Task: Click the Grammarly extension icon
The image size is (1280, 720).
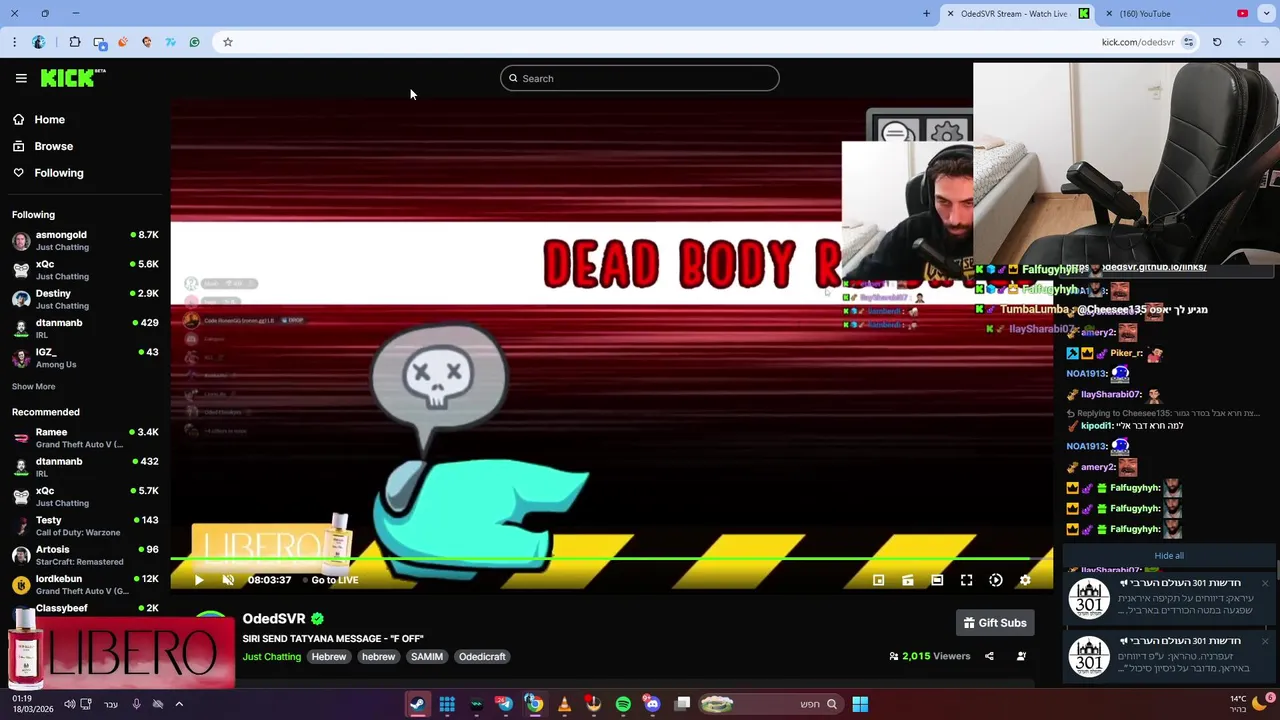Action: click(194, 42)
